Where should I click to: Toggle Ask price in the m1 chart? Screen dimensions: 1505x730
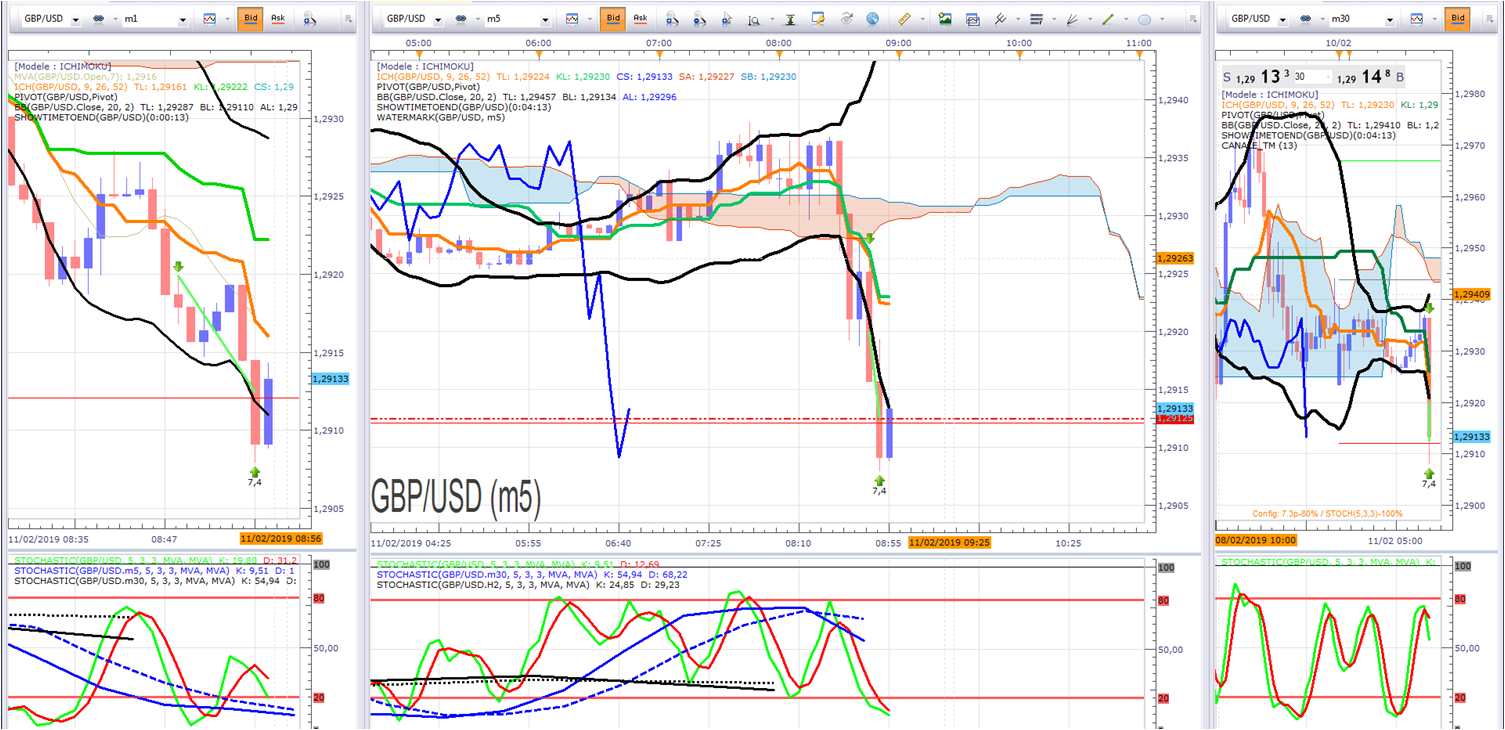point(277,19)
